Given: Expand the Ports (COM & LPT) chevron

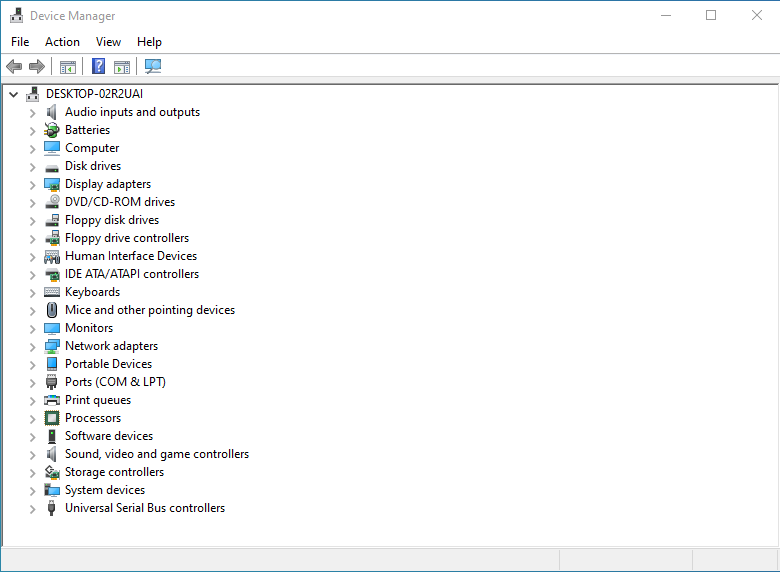Looking at the screenshot, I should click(x=32, y=382).
